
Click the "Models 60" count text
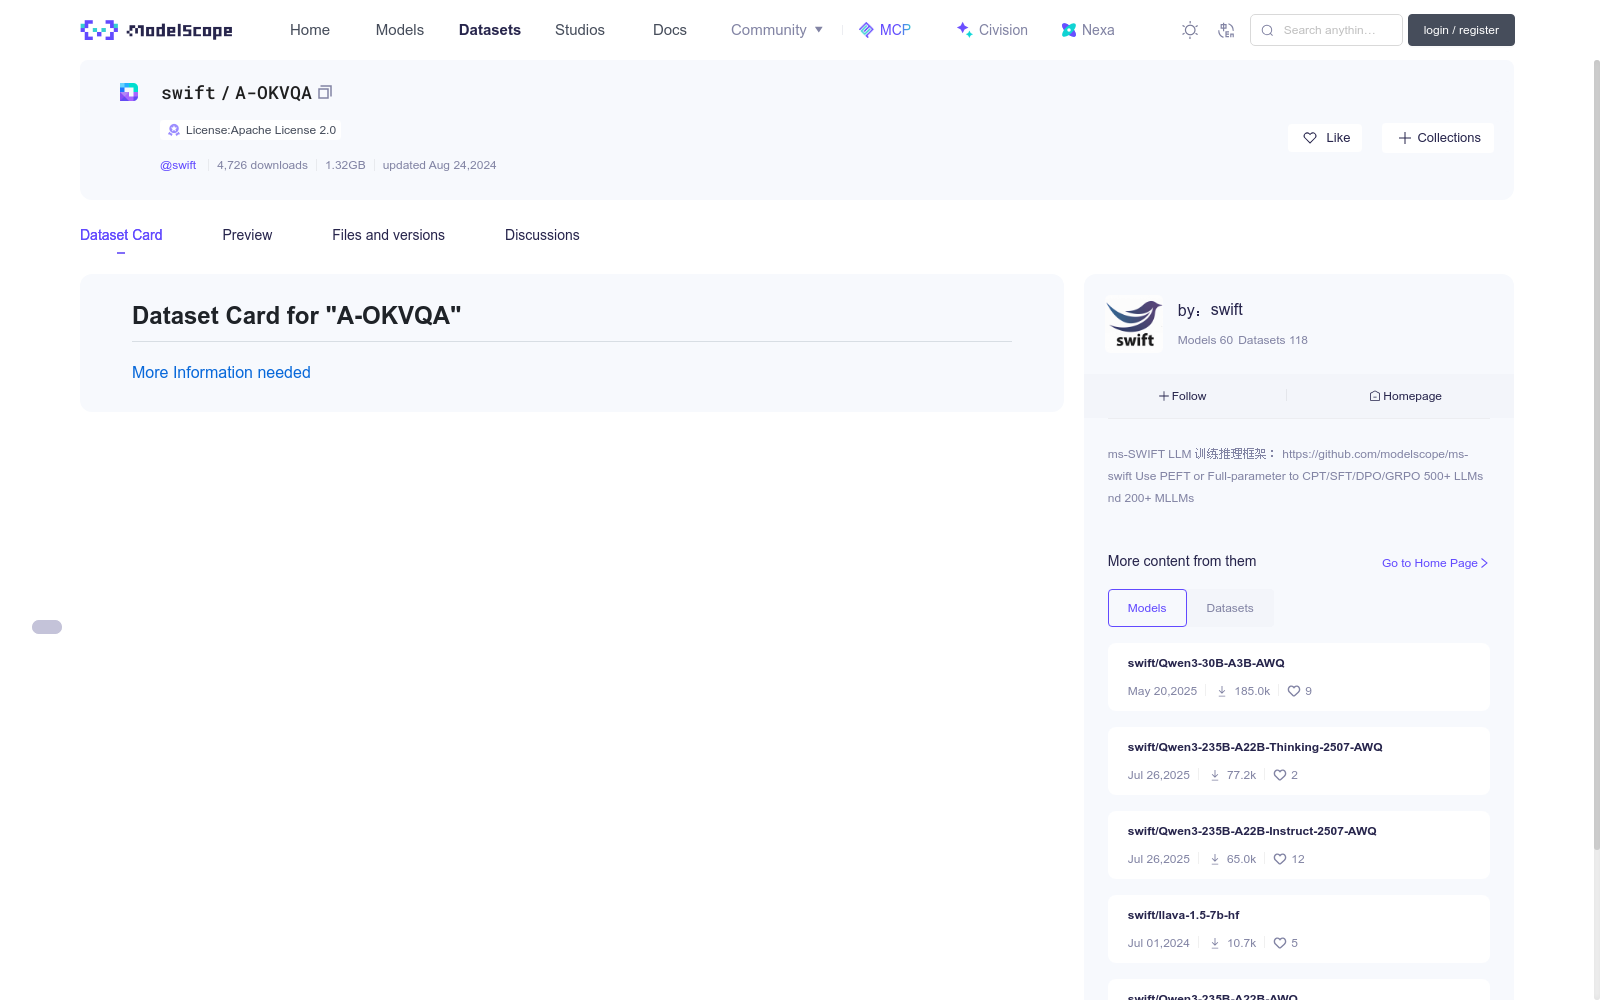coord(1205,340)
